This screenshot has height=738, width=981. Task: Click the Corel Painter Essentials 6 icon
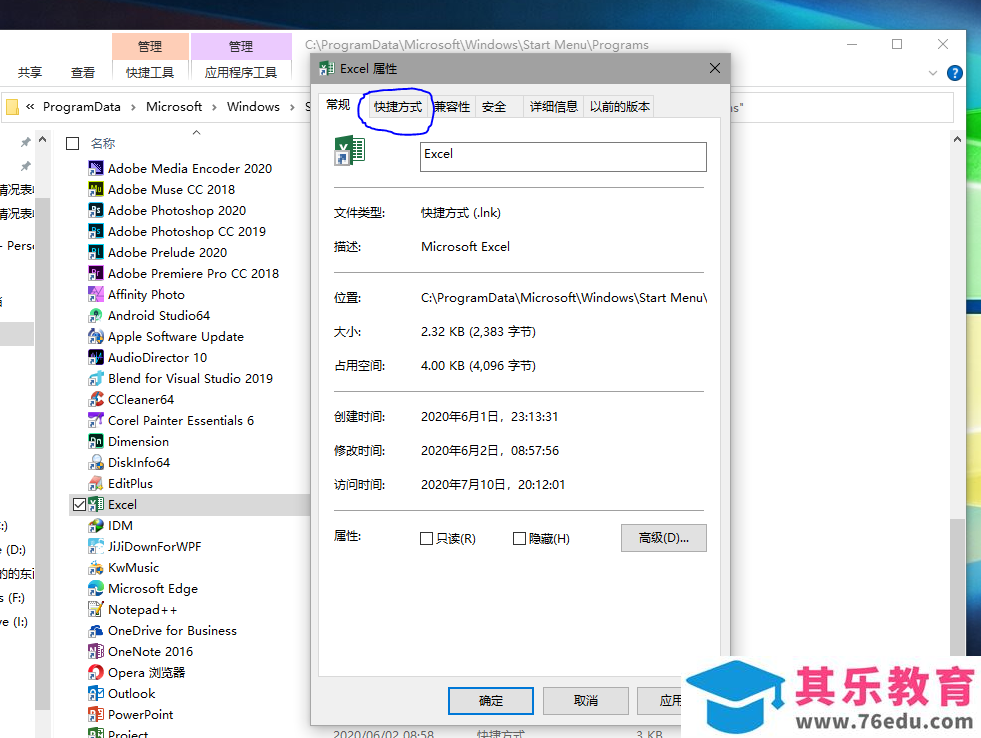point(96,420)
